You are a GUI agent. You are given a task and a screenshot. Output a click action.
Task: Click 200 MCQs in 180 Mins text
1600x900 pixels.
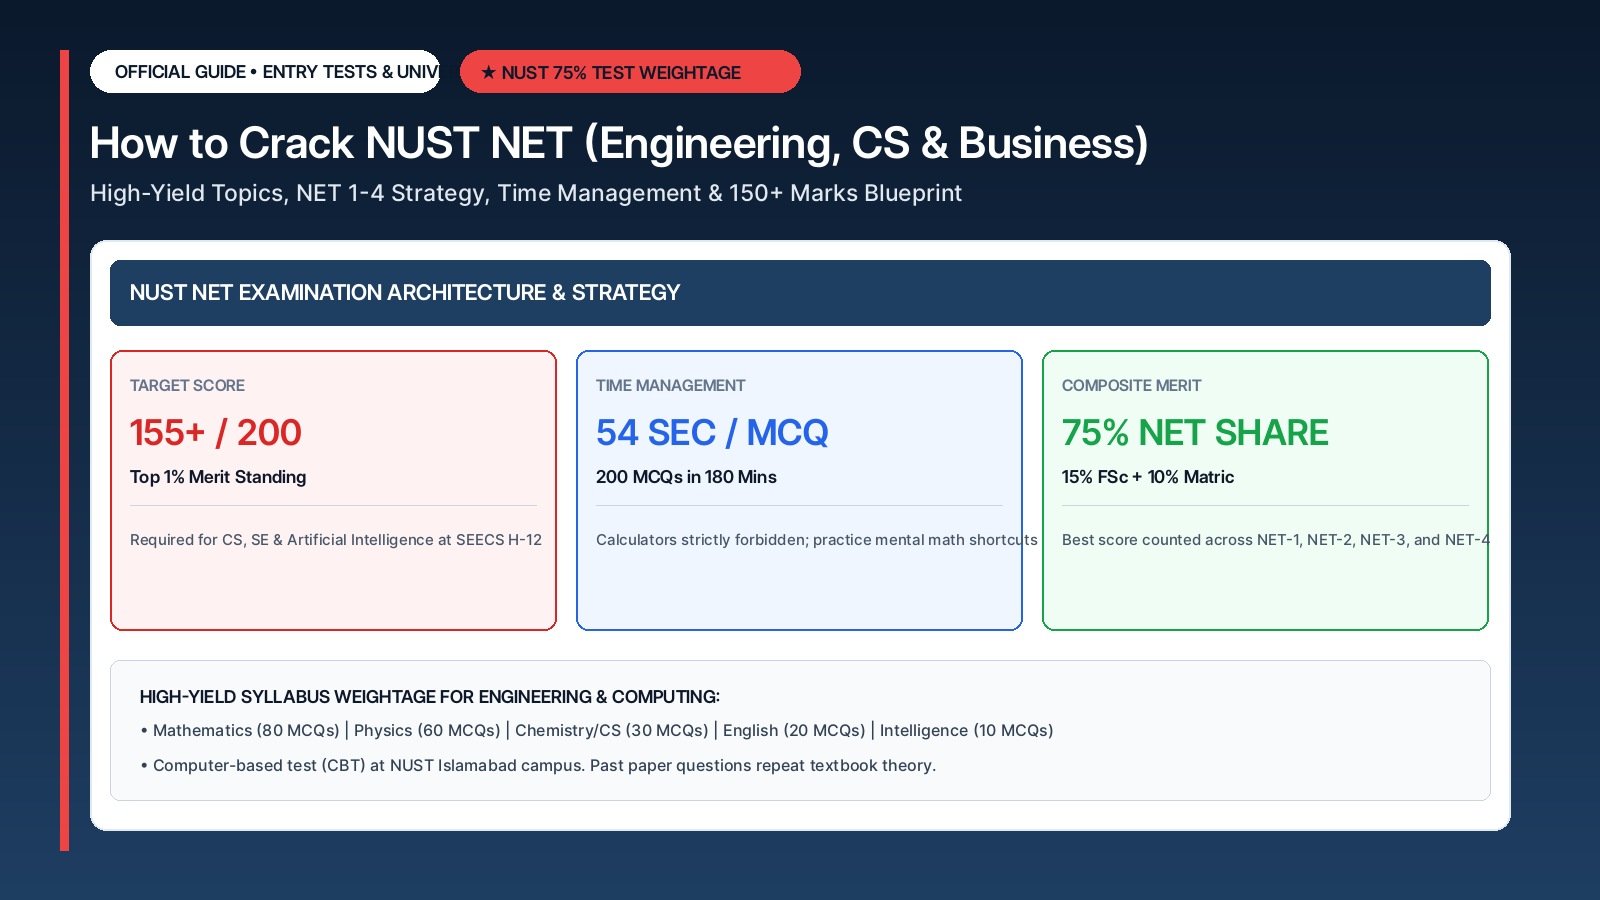(x=686, y=477)
